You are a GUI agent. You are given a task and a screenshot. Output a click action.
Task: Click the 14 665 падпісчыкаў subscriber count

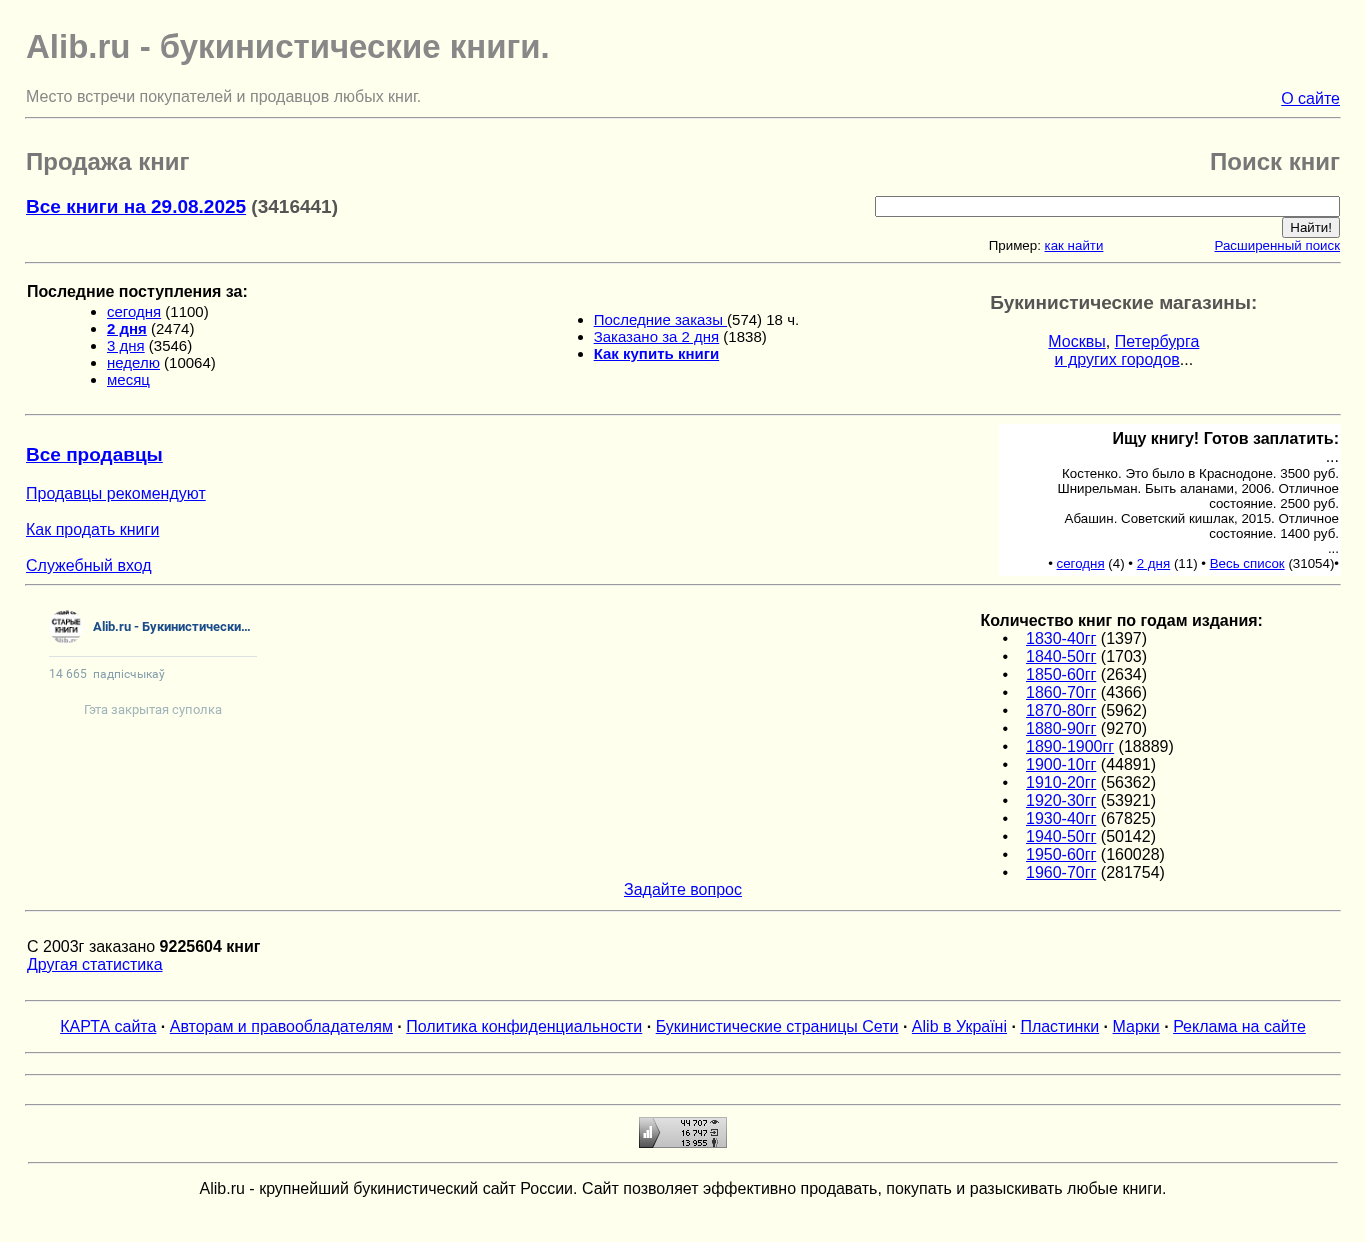(107, 674)
